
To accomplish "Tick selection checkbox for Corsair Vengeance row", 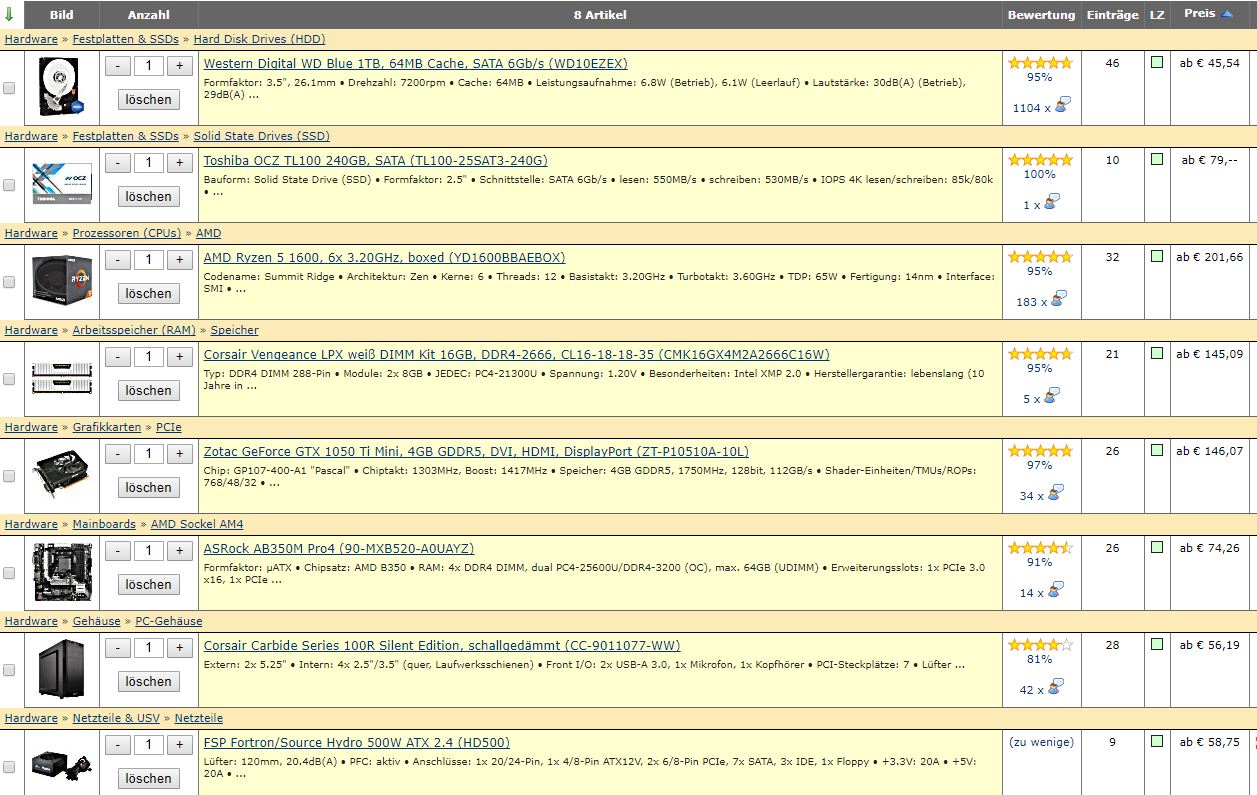I will (x=9, y=379).
